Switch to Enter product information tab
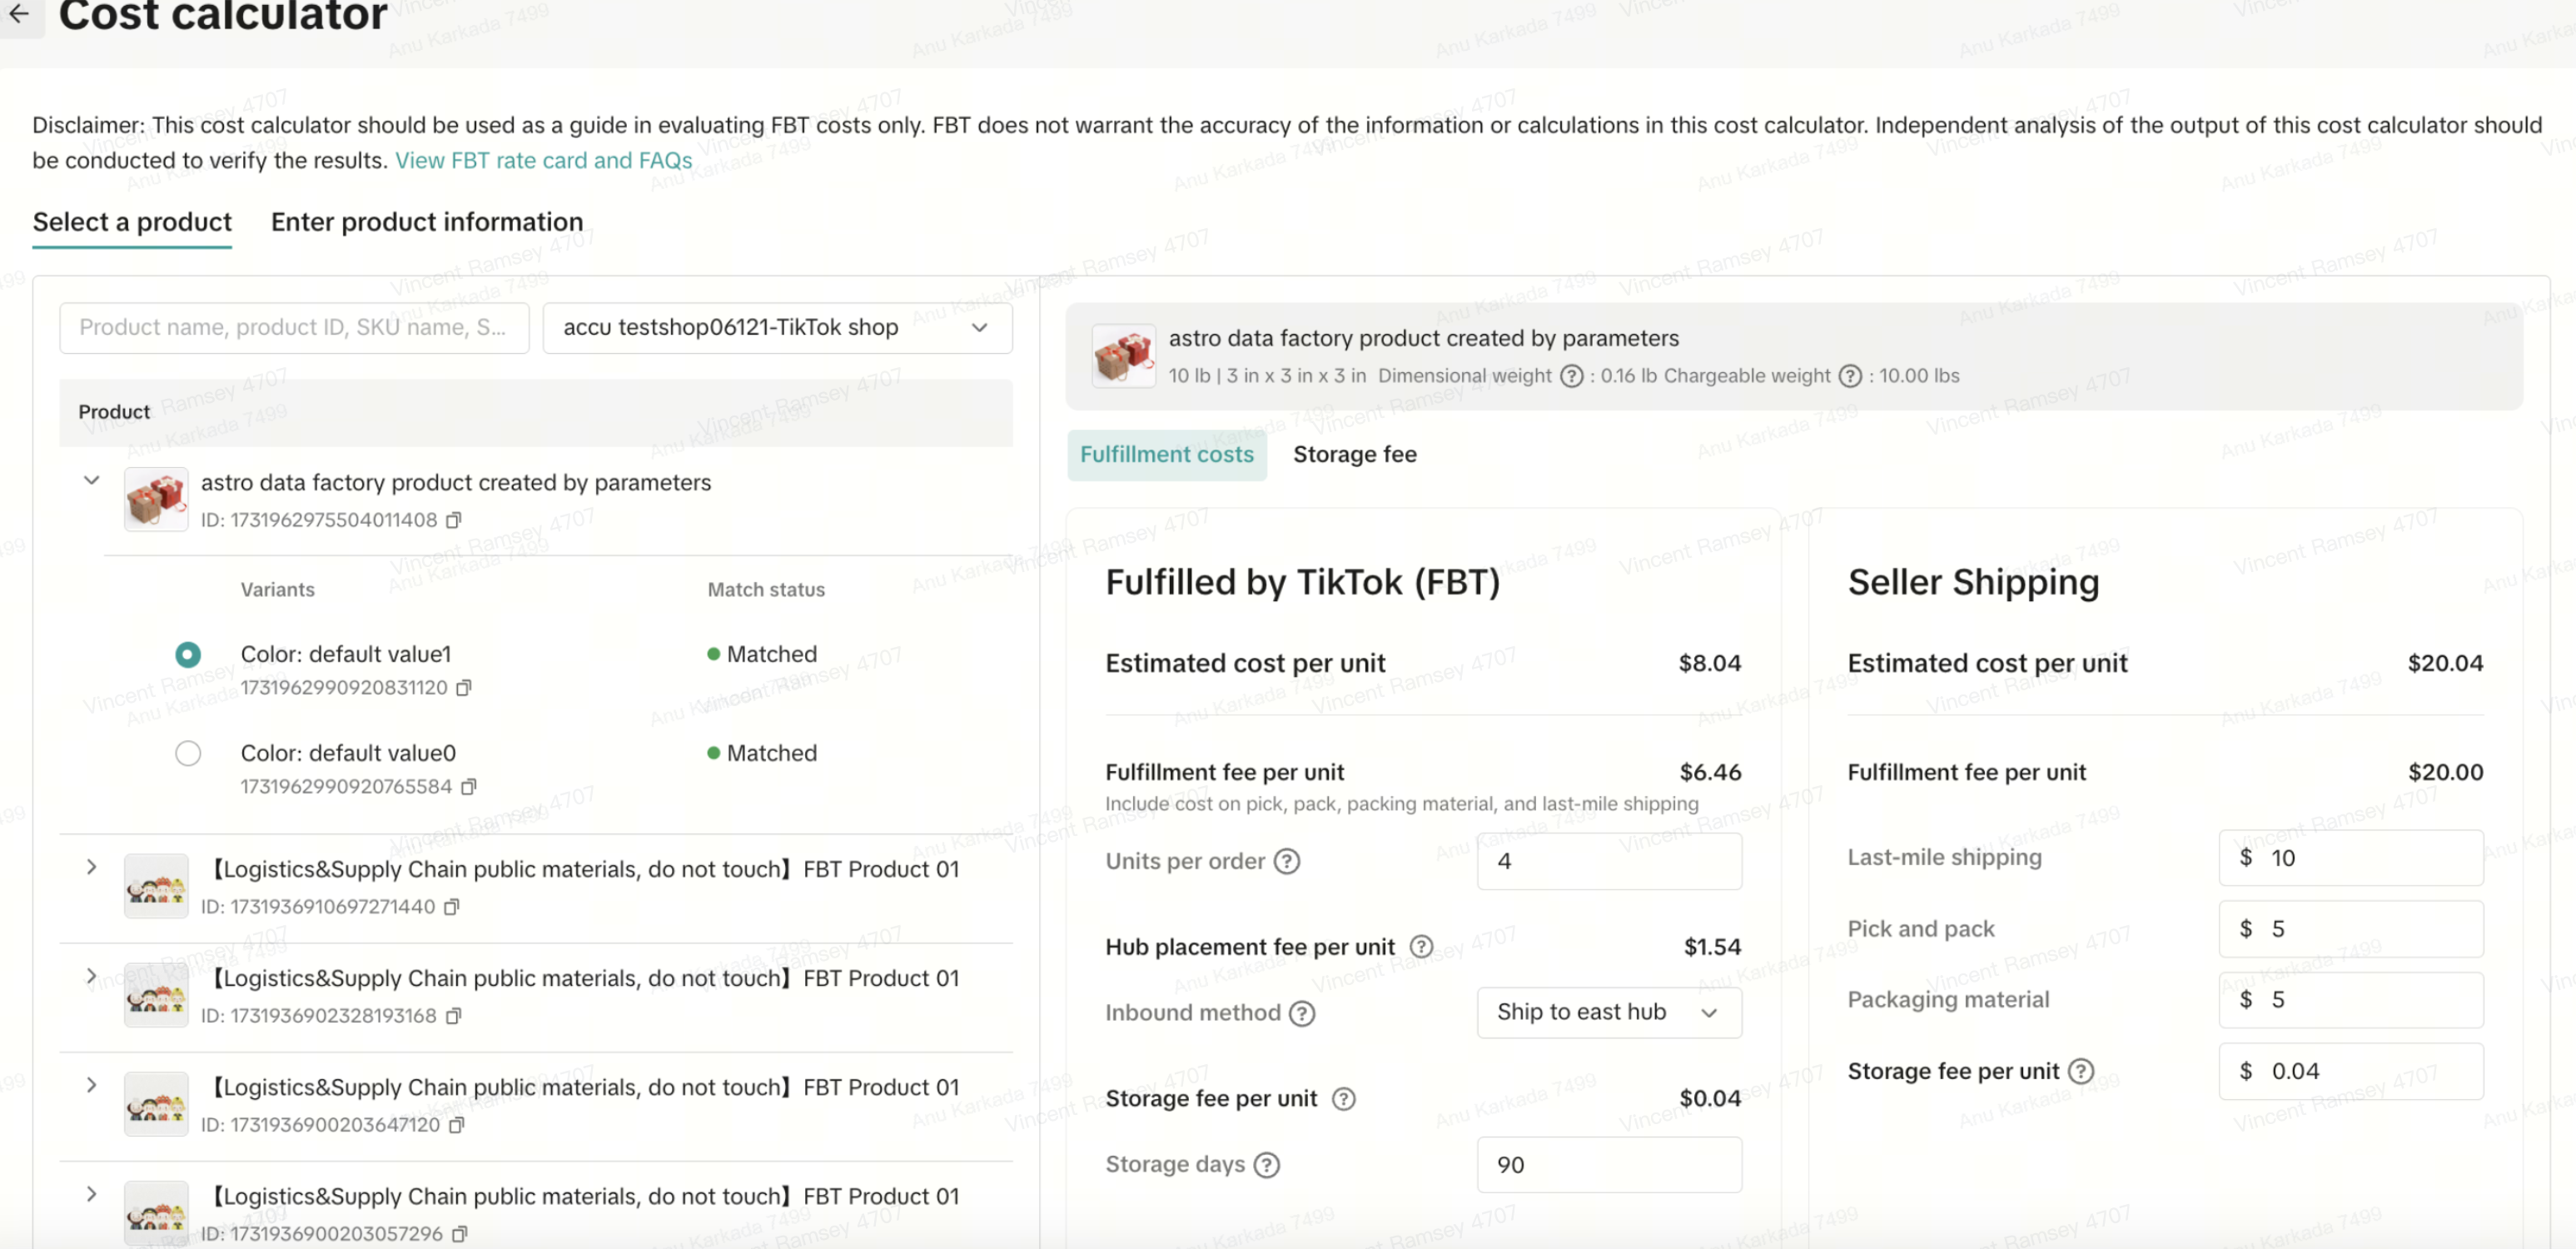This screenshot has height=1249, width=2576. click(x=426, y=222)
